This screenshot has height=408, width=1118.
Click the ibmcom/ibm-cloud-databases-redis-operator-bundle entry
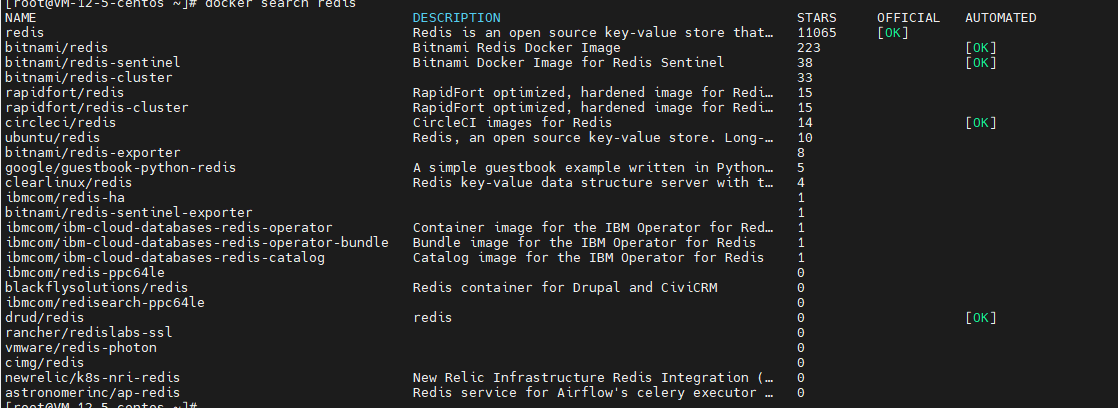pyautogui.click(x=197, y=243)
